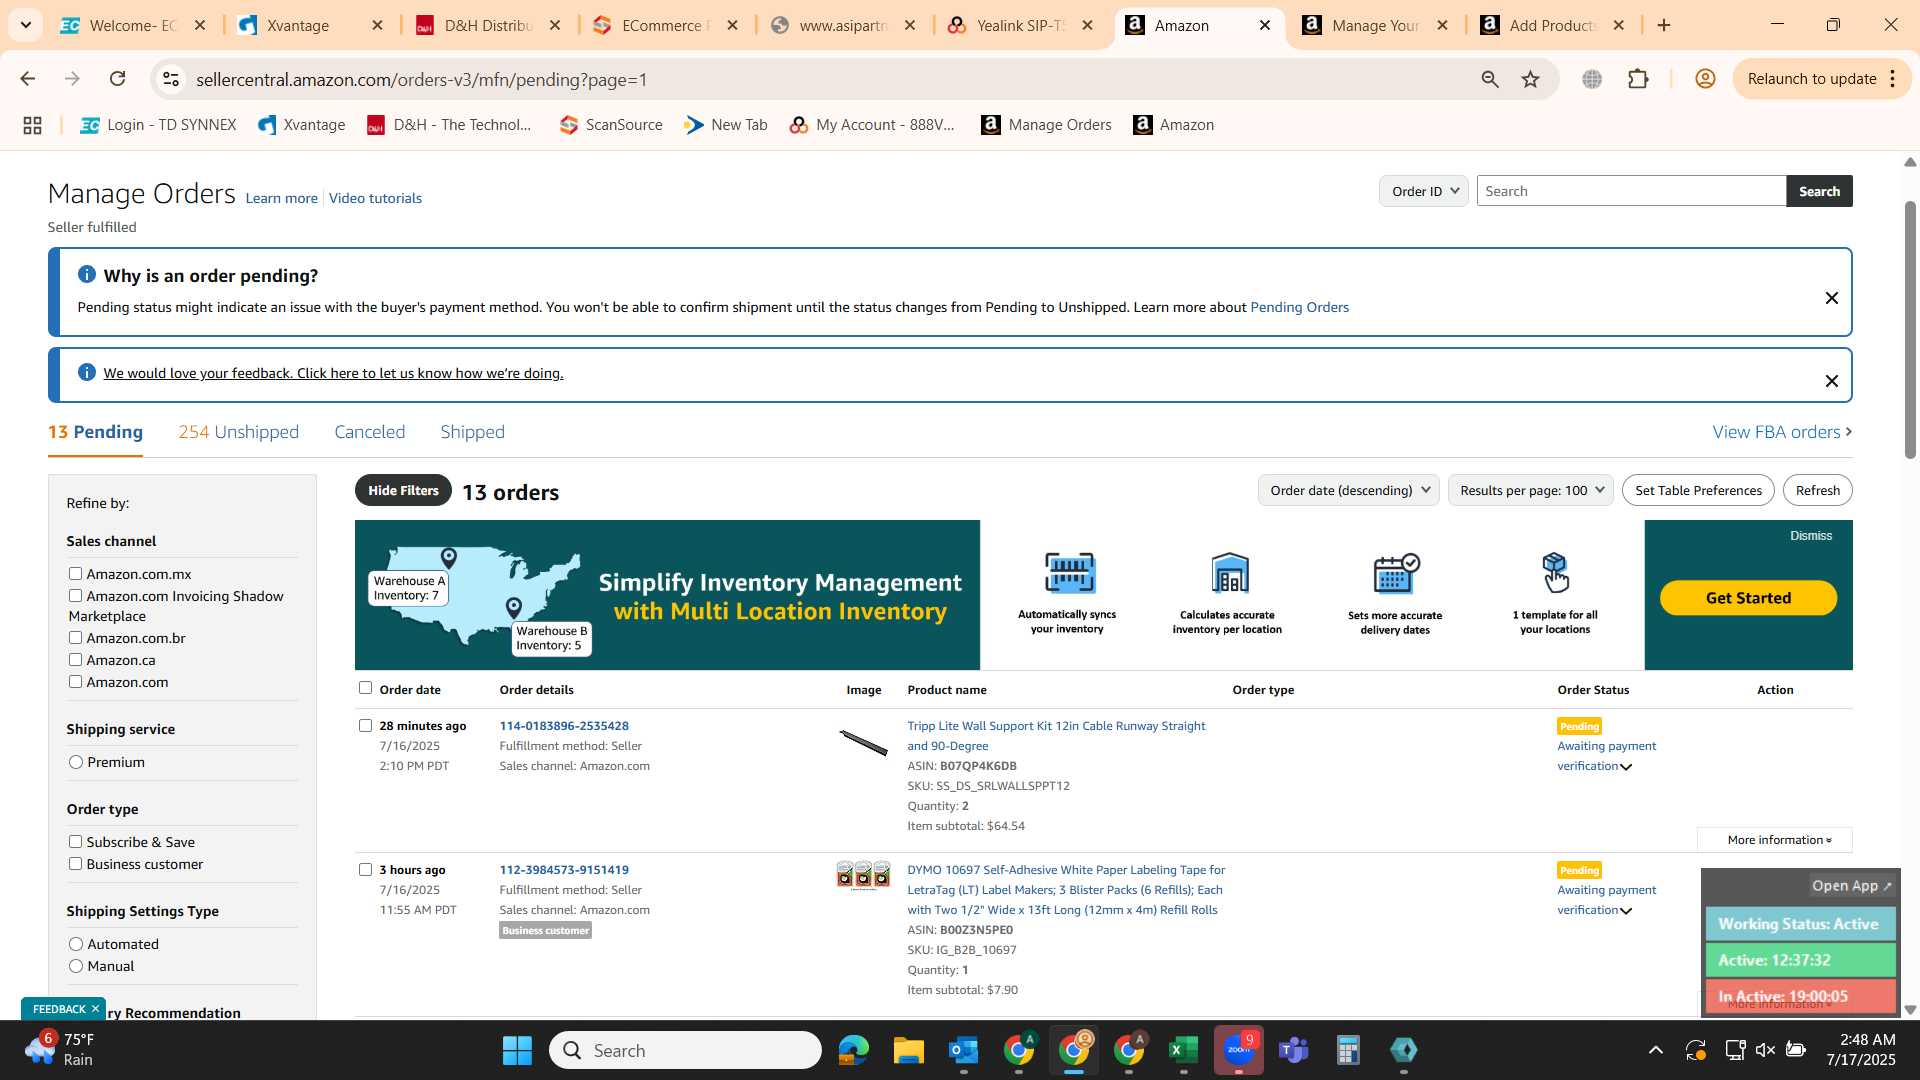
Task: Open Outlook from the taskbar
Action: pyautogui.click(x=964, y=1050)
